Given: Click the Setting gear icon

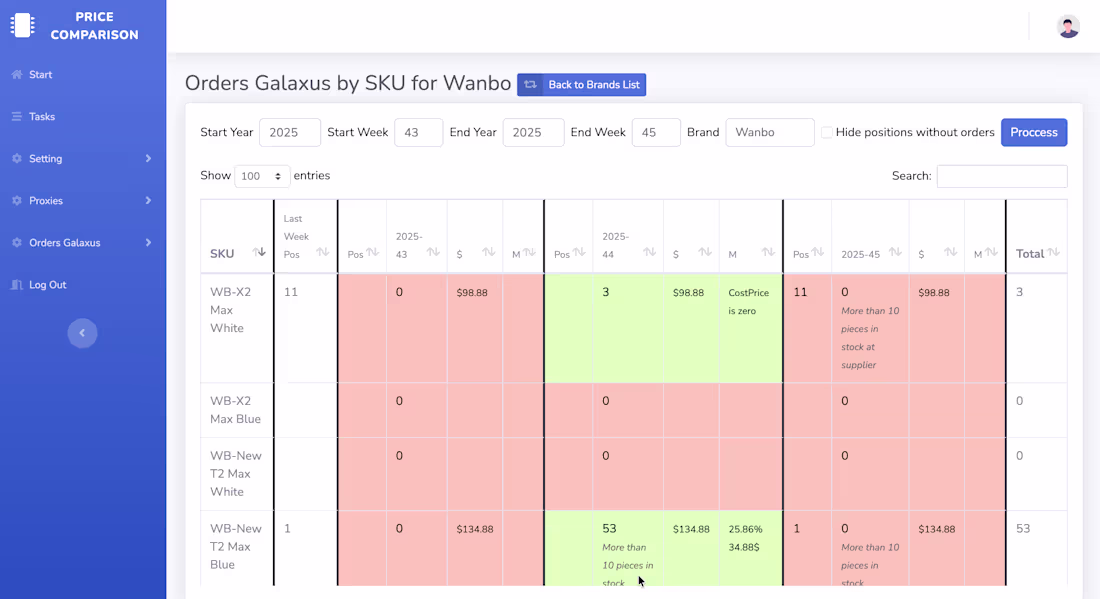Looking at the screenshot, I should (x=17, y=159).
